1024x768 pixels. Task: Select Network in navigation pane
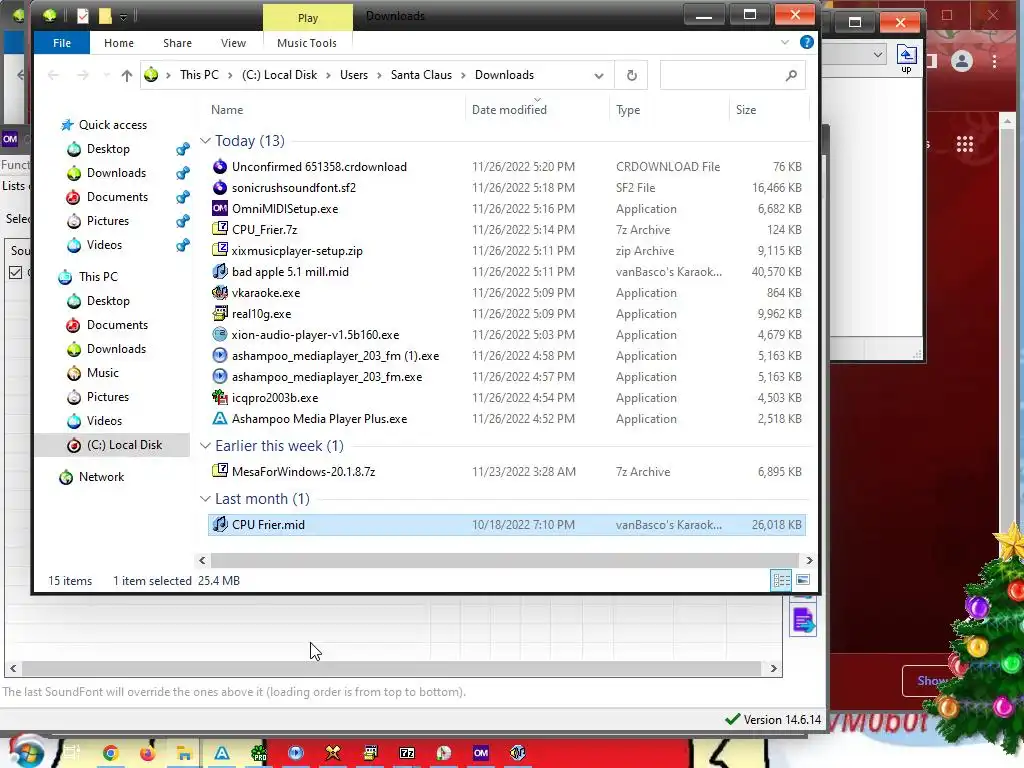101,477
